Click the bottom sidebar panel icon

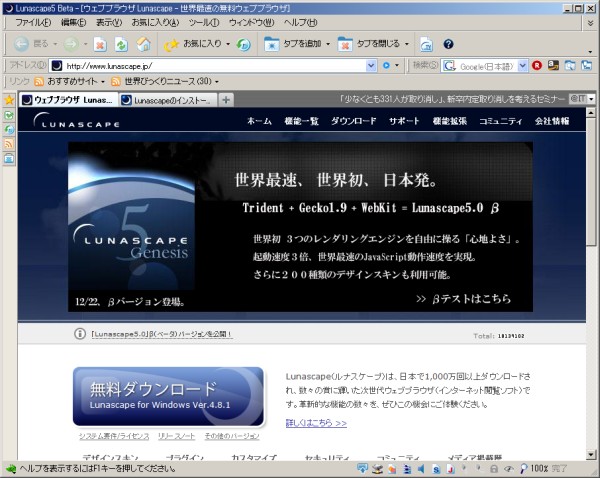[9, 158]
